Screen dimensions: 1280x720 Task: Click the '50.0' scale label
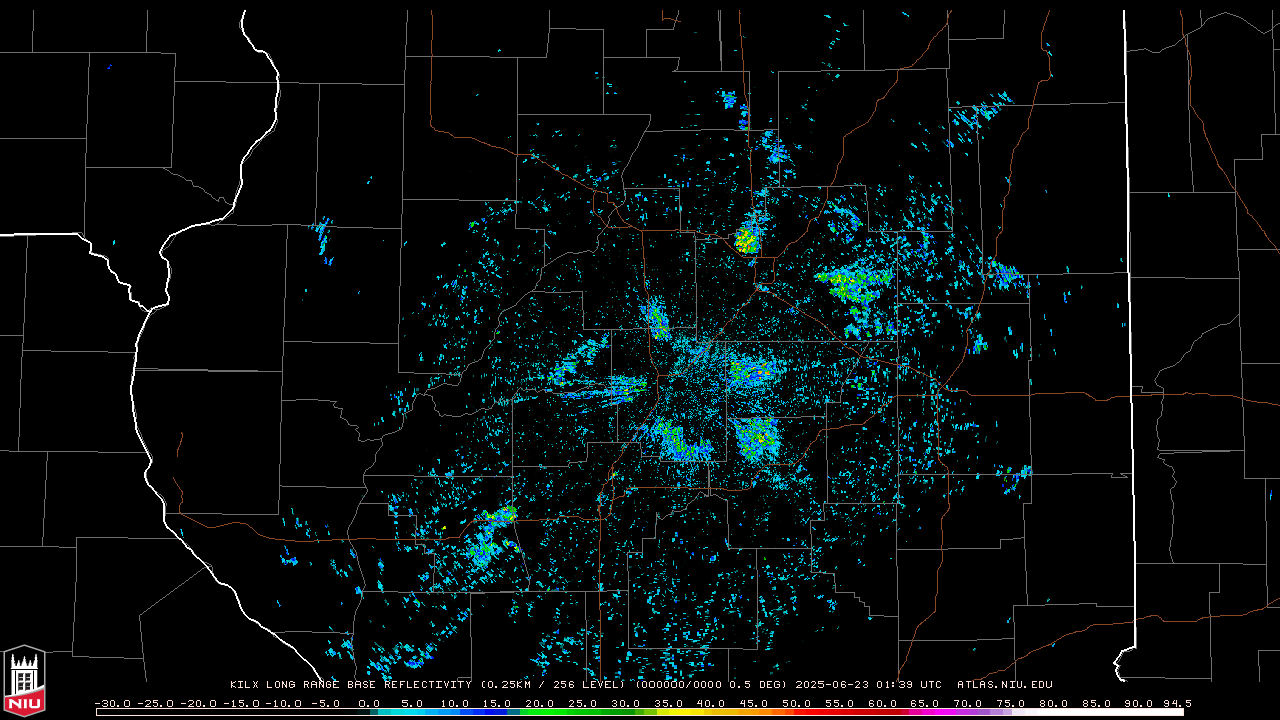pyautogui.click(x=796, y=704)
